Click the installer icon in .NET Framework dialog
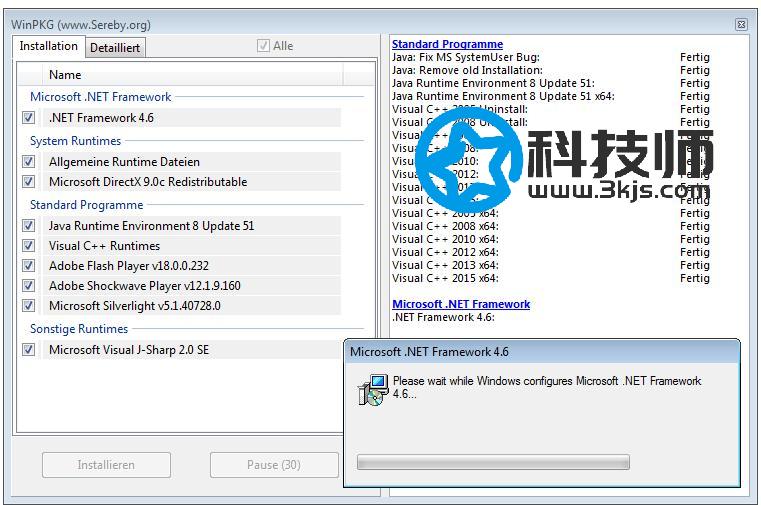This screenshot has height=505, width=761. 373,390
